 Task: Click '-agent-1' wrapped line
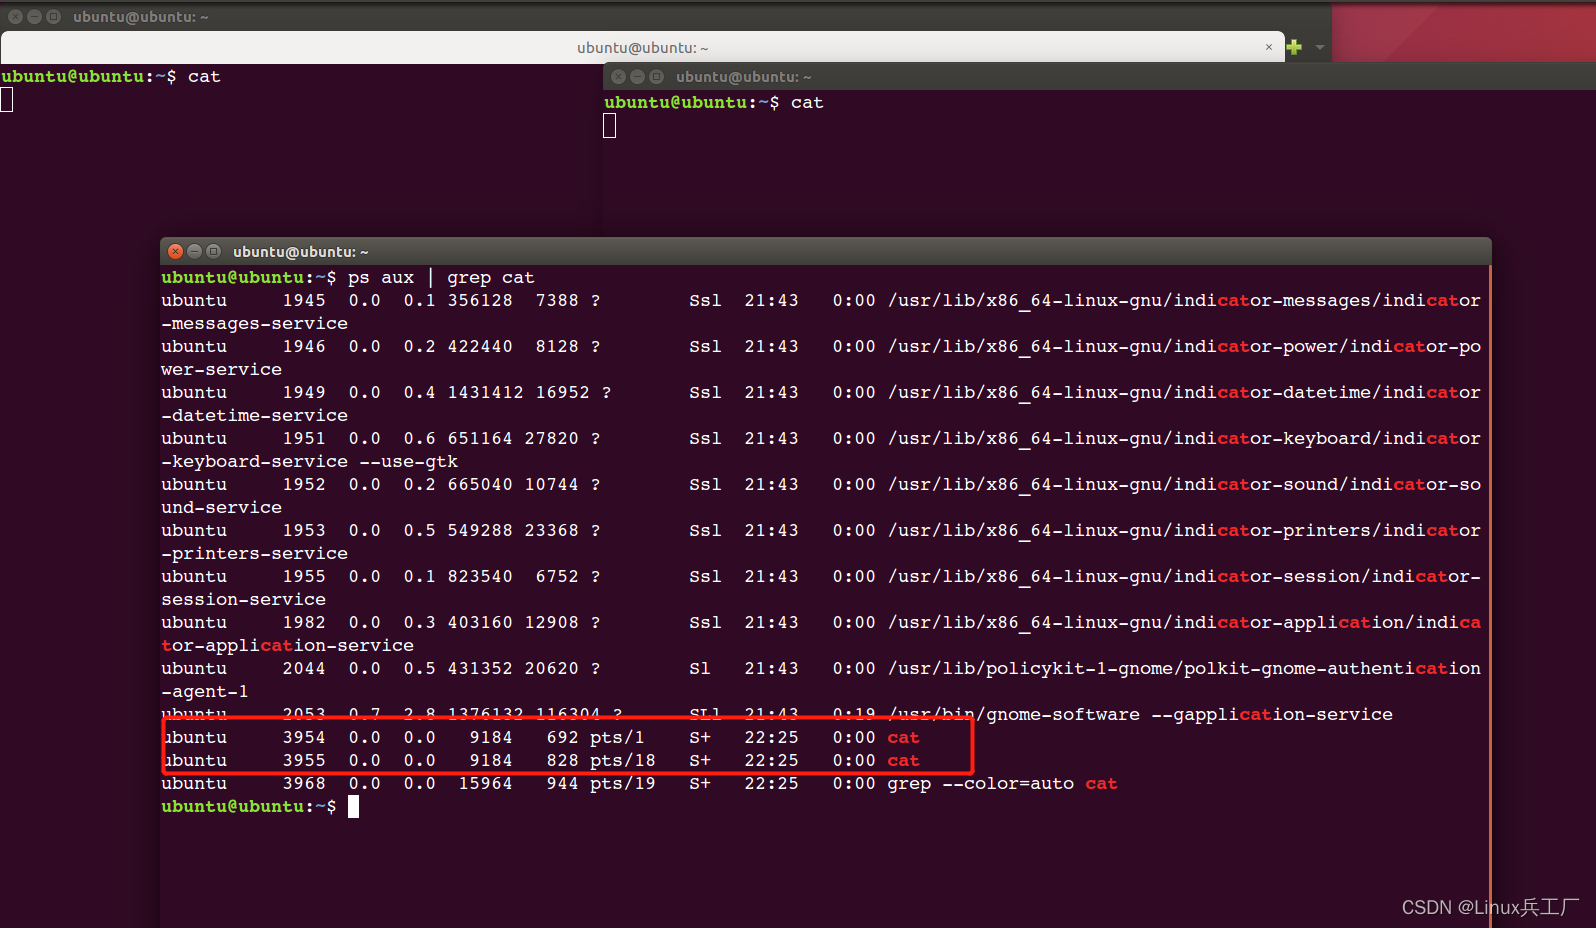coord(205,691)
